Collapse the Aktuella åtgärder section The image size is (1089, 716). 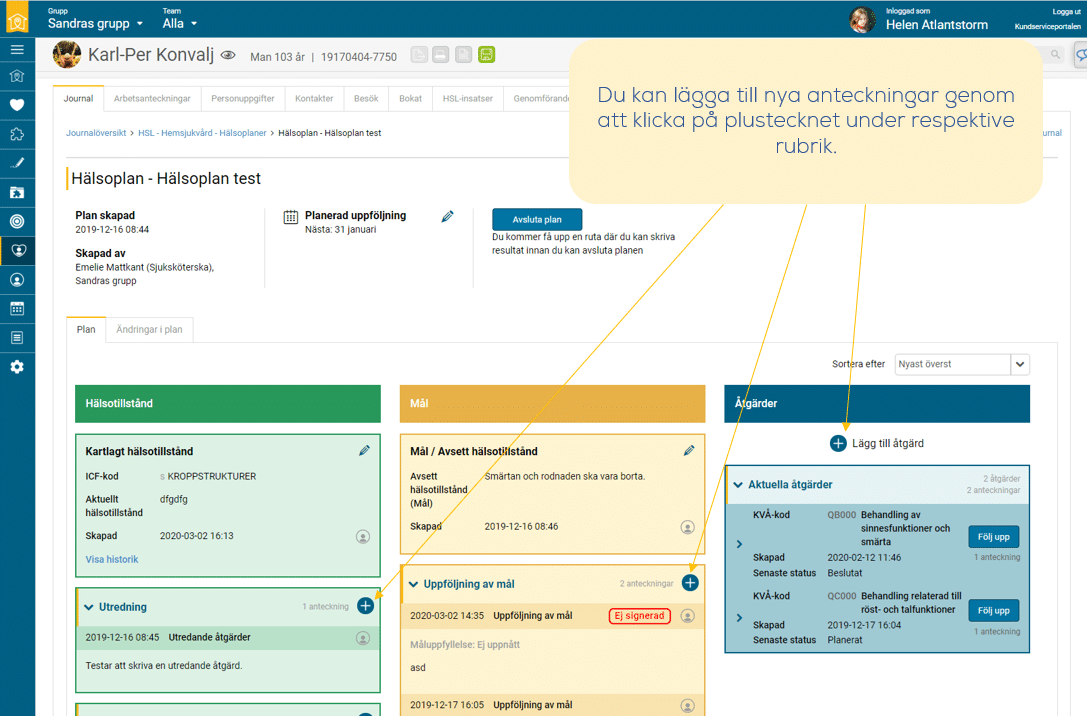738,485
